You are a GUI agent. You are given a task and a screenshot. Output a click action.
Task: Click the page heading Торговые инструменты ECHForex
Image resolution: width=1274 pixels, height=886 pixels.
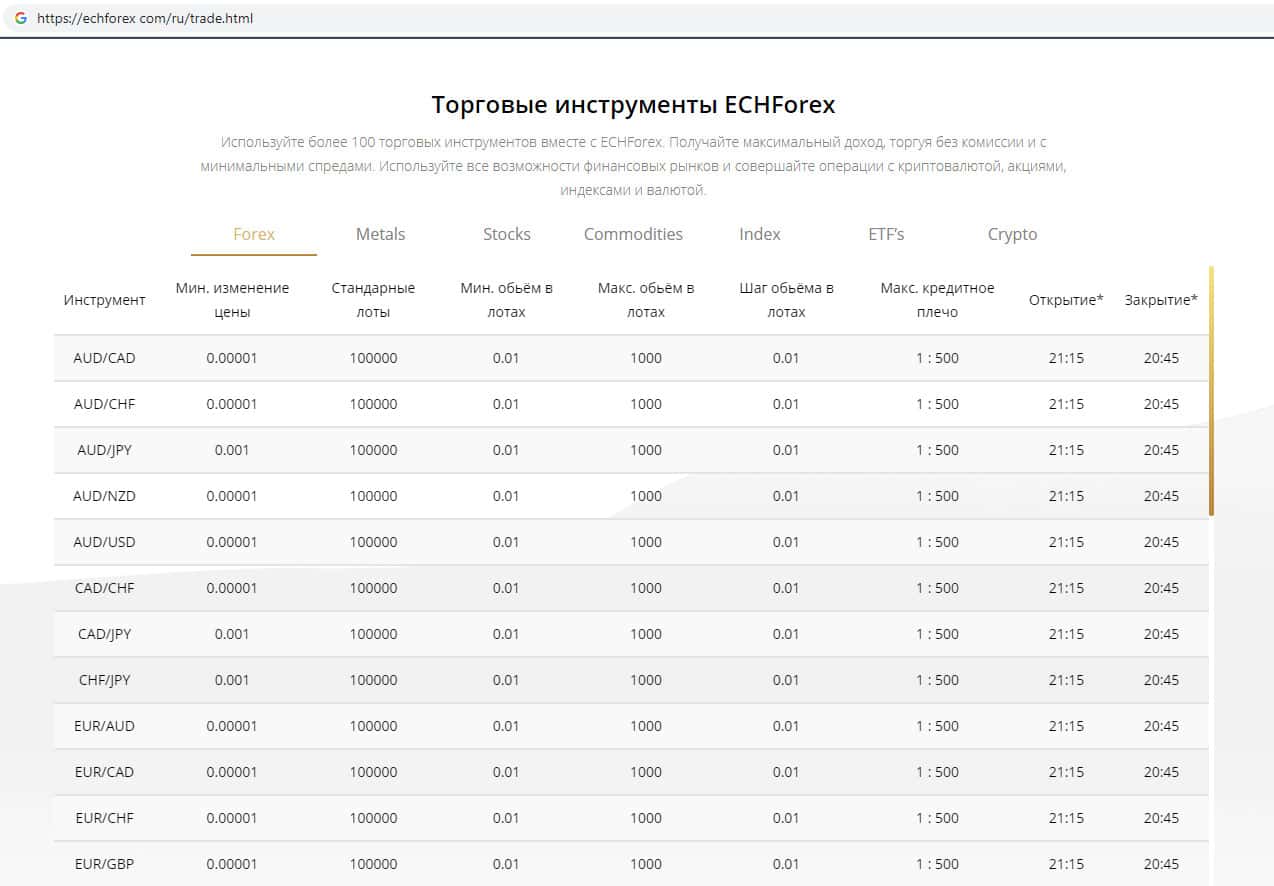click(x=633, y=105)
